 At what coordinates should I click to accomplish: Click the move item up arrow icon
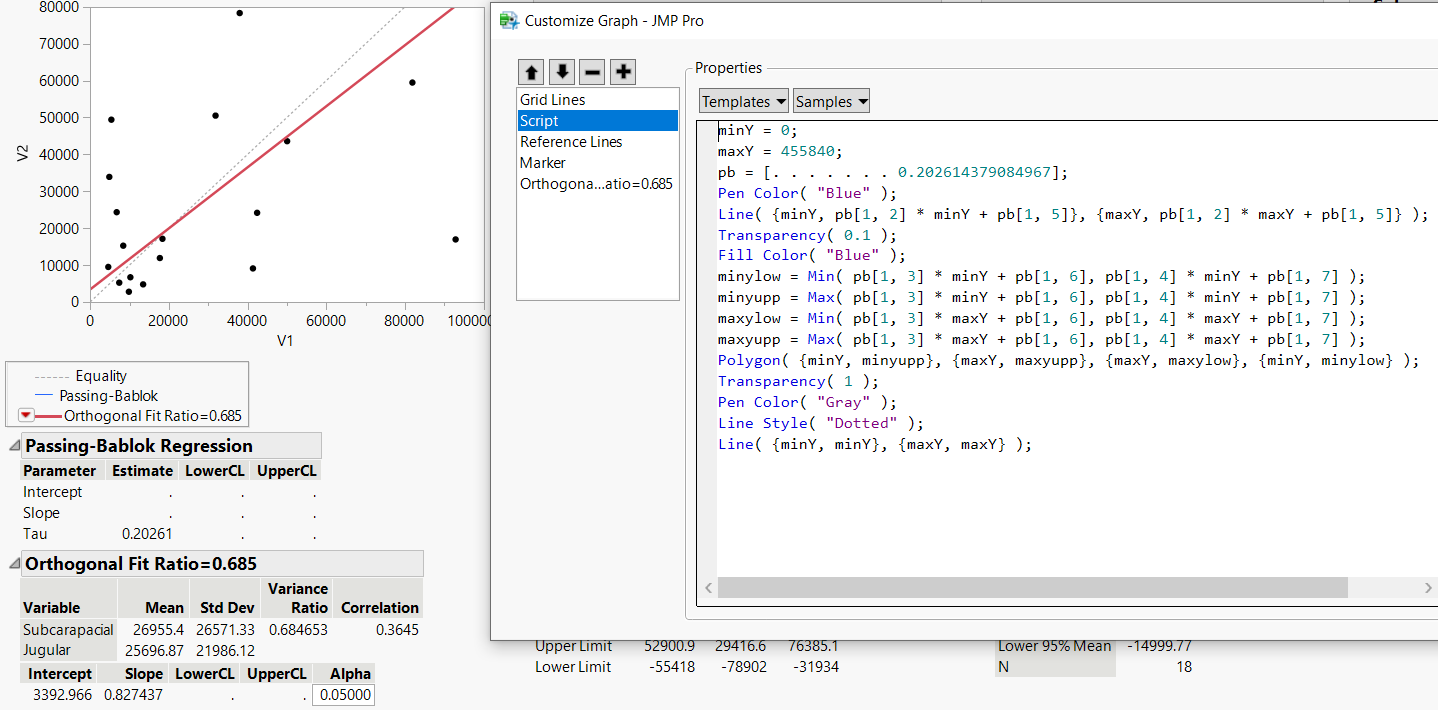coord(531,71)
